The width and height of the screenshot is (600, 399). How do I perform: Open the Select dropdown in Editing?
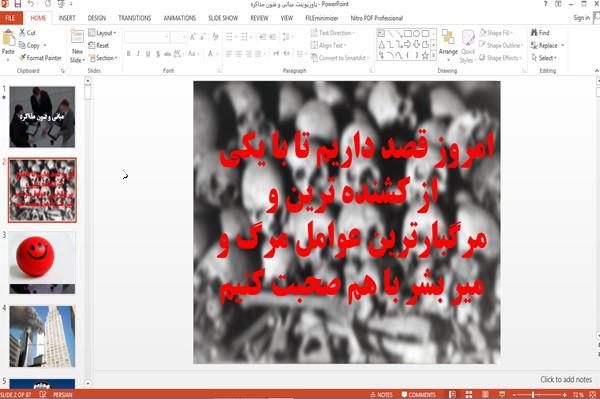tap(544, 58)
